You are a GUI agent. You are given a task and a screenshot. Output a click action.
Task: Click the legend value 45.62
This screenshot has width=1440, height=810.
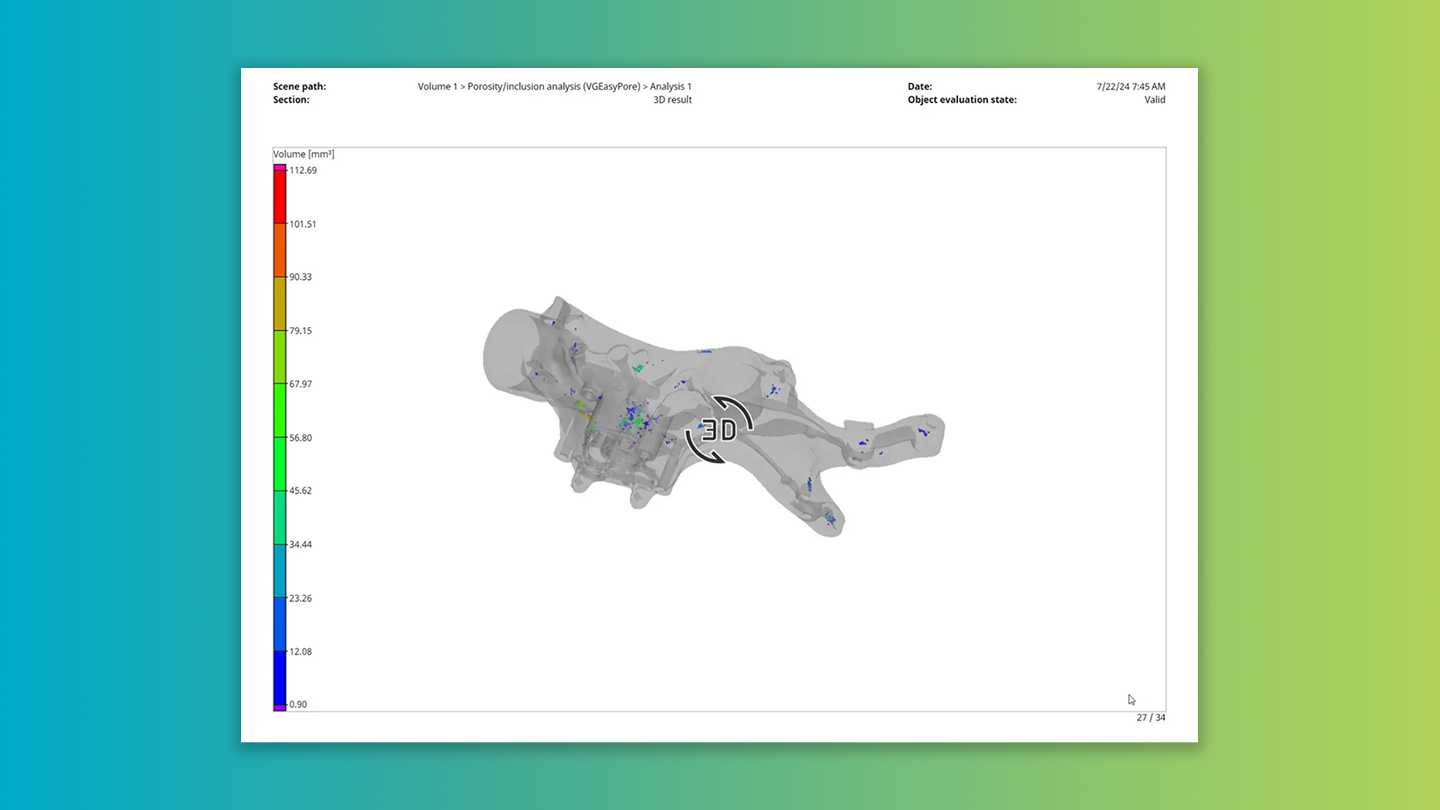pos(301,491)
